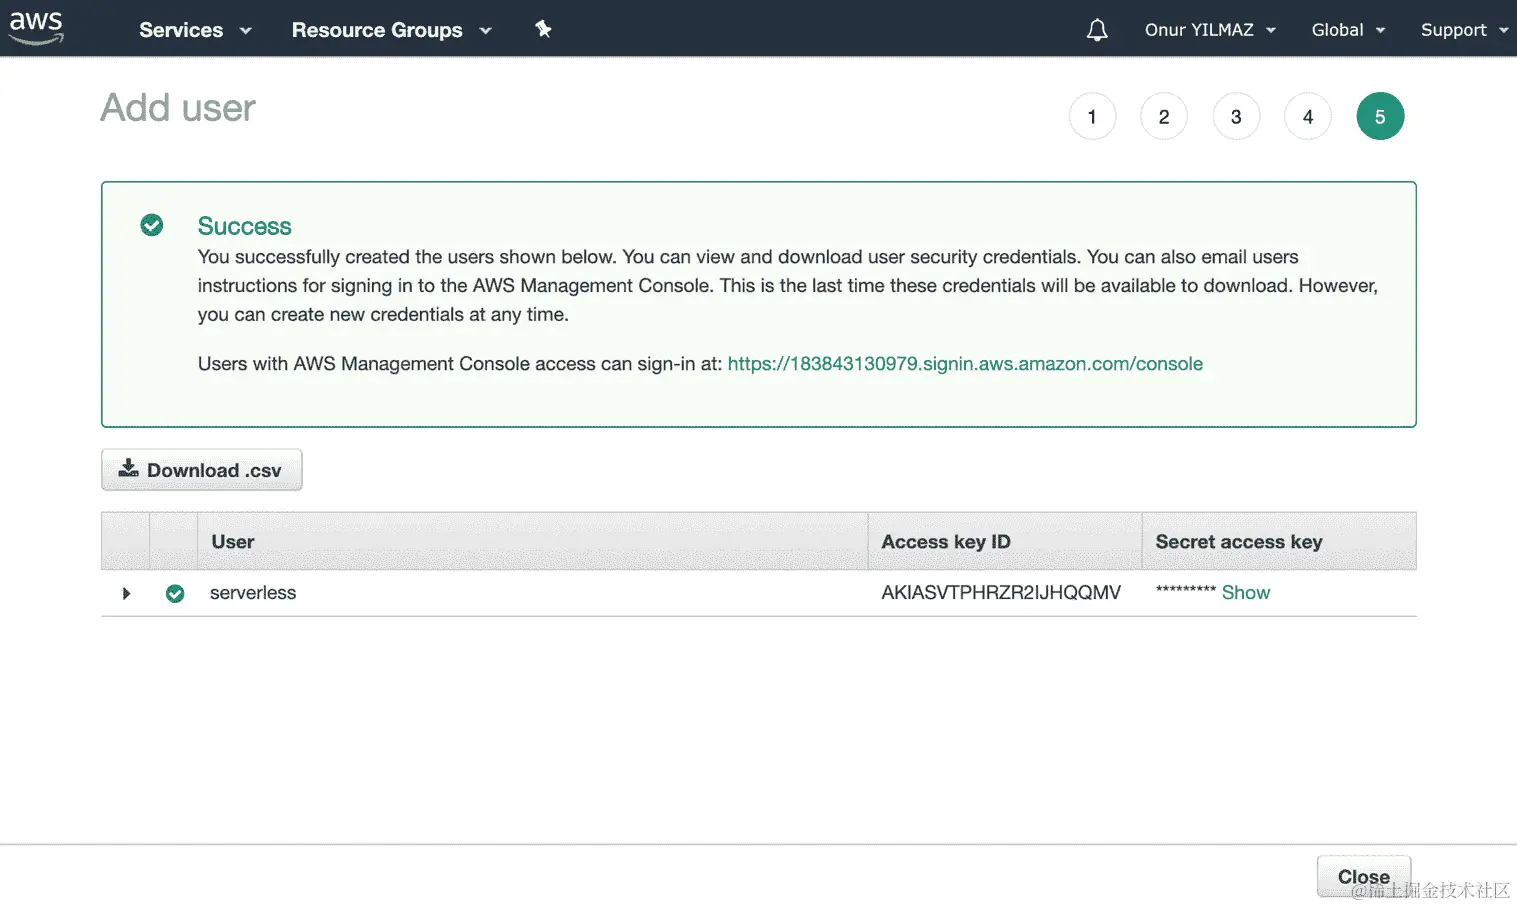This screenshot has width=1517, height=907.
Task: Open the Services menu
Action: click(193, 29)
